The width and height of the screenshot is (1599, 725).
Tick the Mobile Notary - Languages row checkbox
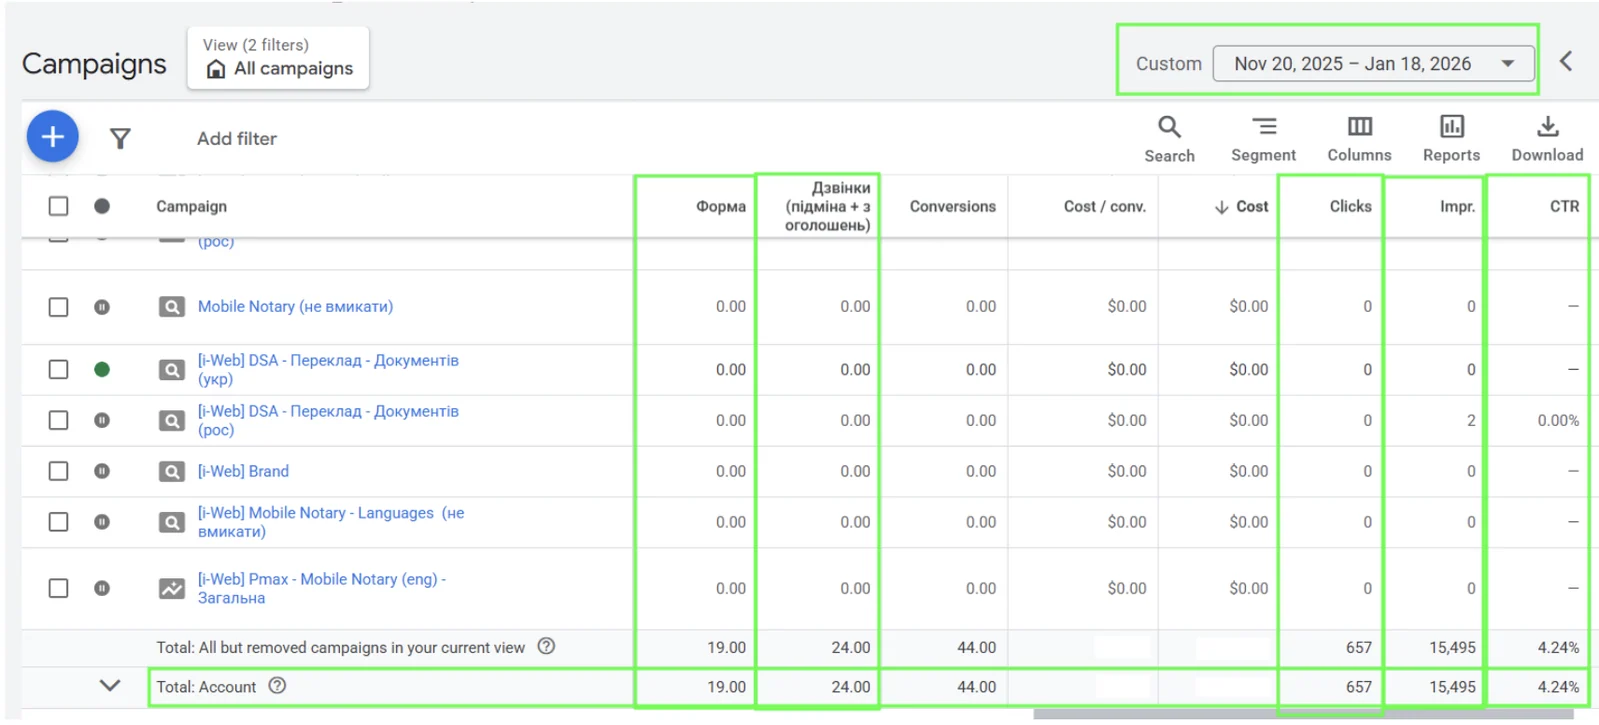[x=59, y=522]
